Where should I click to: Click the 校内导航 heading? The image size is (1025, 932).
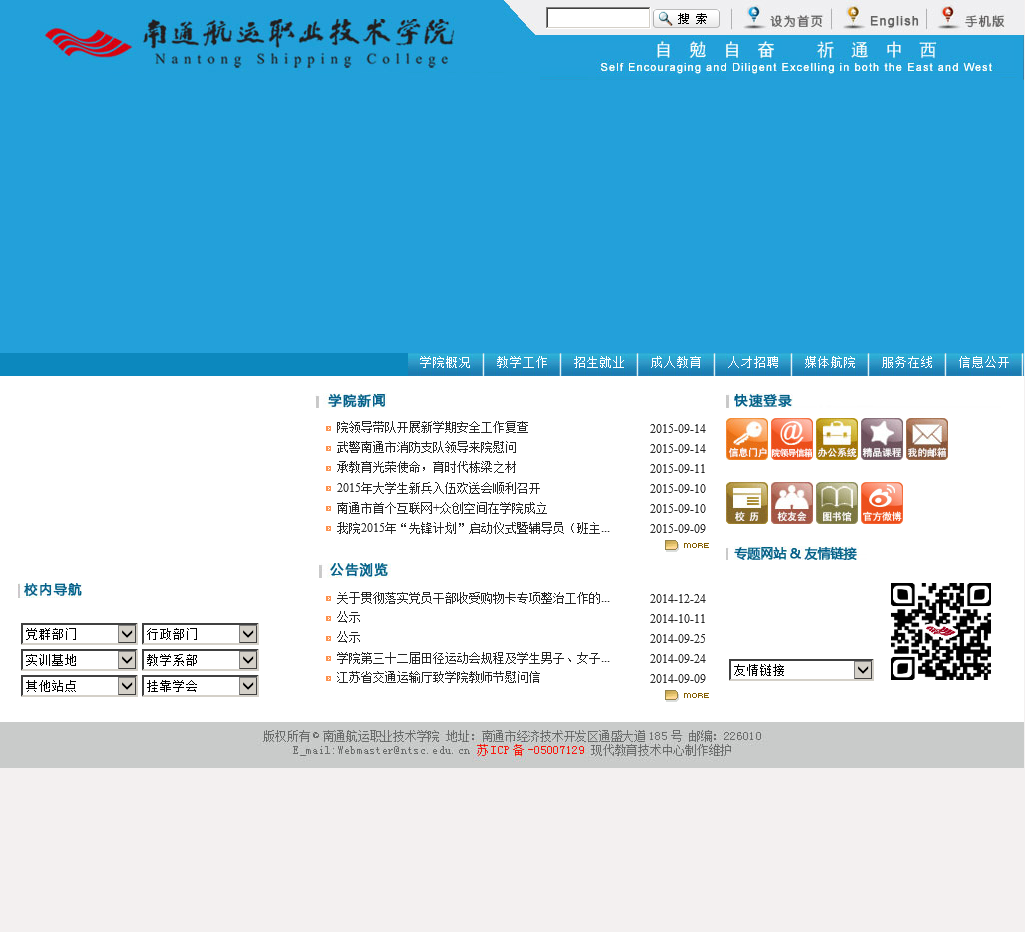[52, 590]
